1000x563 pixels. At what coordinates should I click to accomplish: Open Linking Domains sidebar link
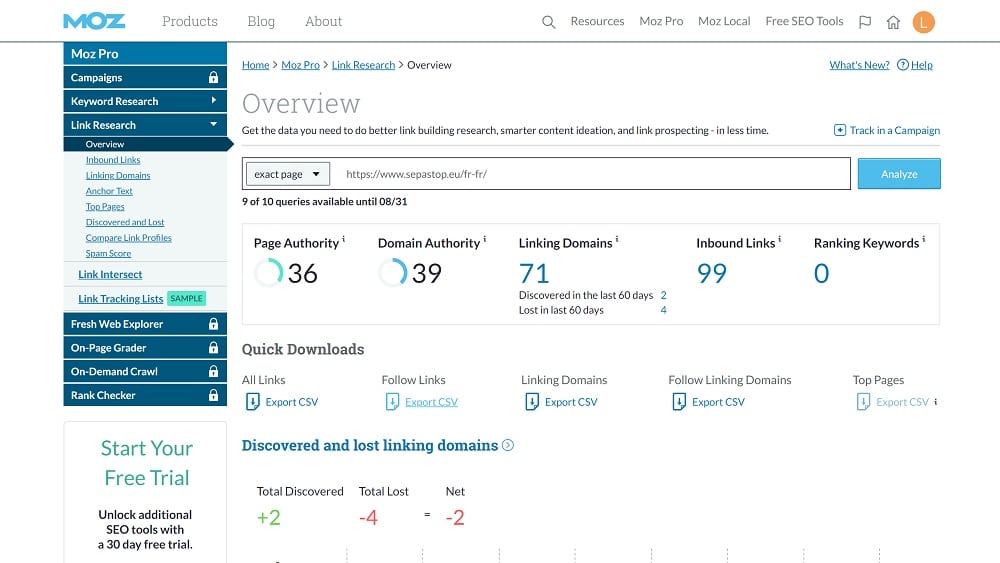(118, 175)
